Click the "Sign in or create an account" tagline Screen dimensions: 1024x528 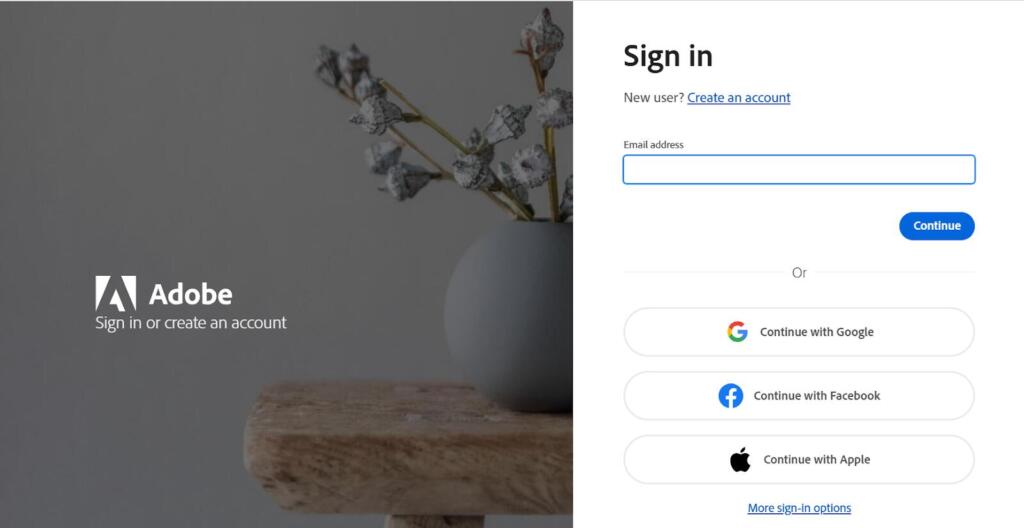[x=191, y=323]
